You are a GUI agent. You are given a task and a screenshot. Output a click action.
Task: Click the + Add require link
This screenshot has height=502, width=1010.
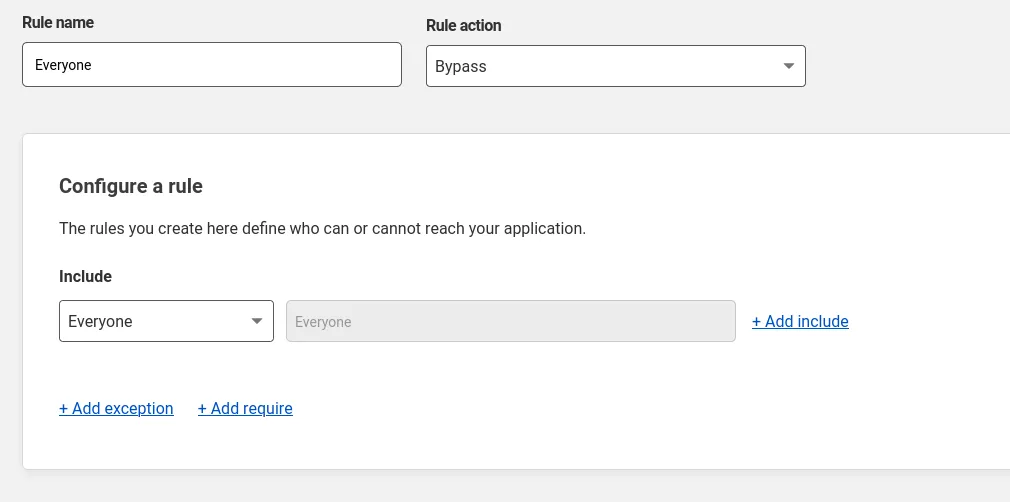tap(245, 408)
